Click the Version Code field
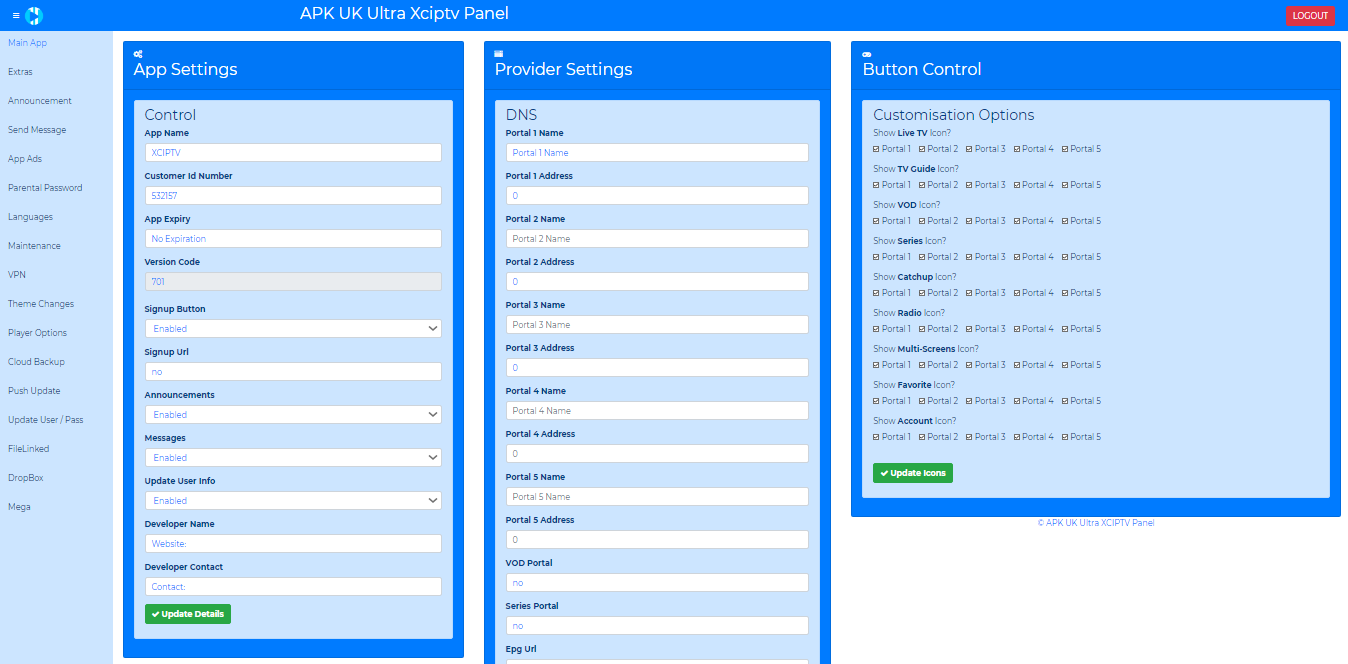This screenshot has width=1348, height=664. [293, 281]
